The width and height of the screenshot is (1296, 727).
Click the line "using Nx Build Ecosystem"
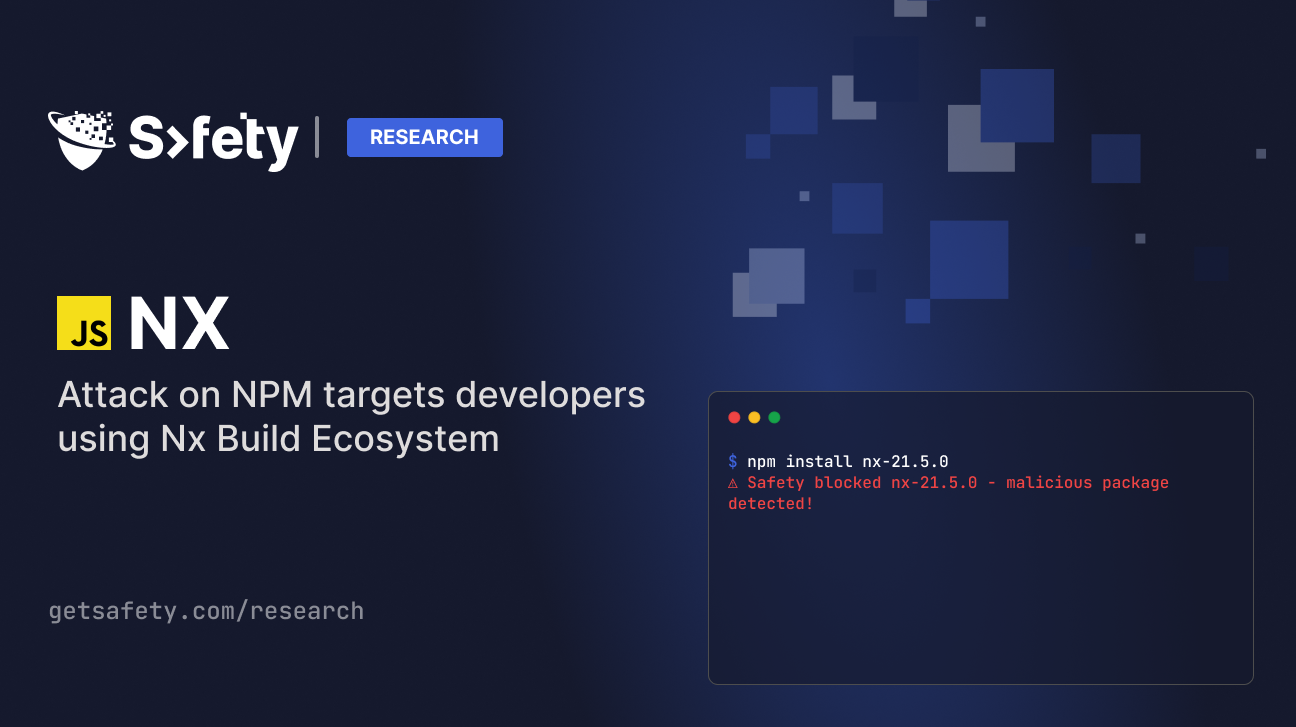click(278, 439)
